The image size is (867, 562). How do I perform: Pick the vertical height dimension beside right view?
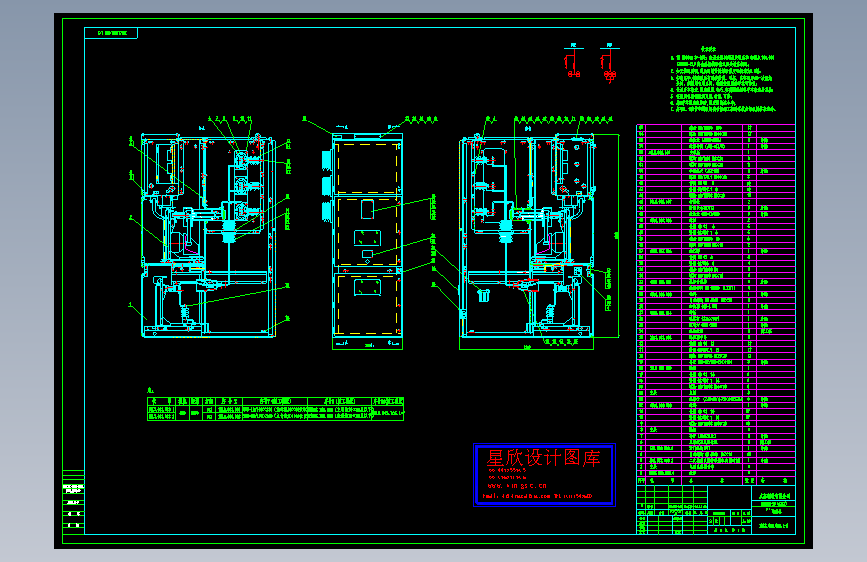tap(617, 235)
